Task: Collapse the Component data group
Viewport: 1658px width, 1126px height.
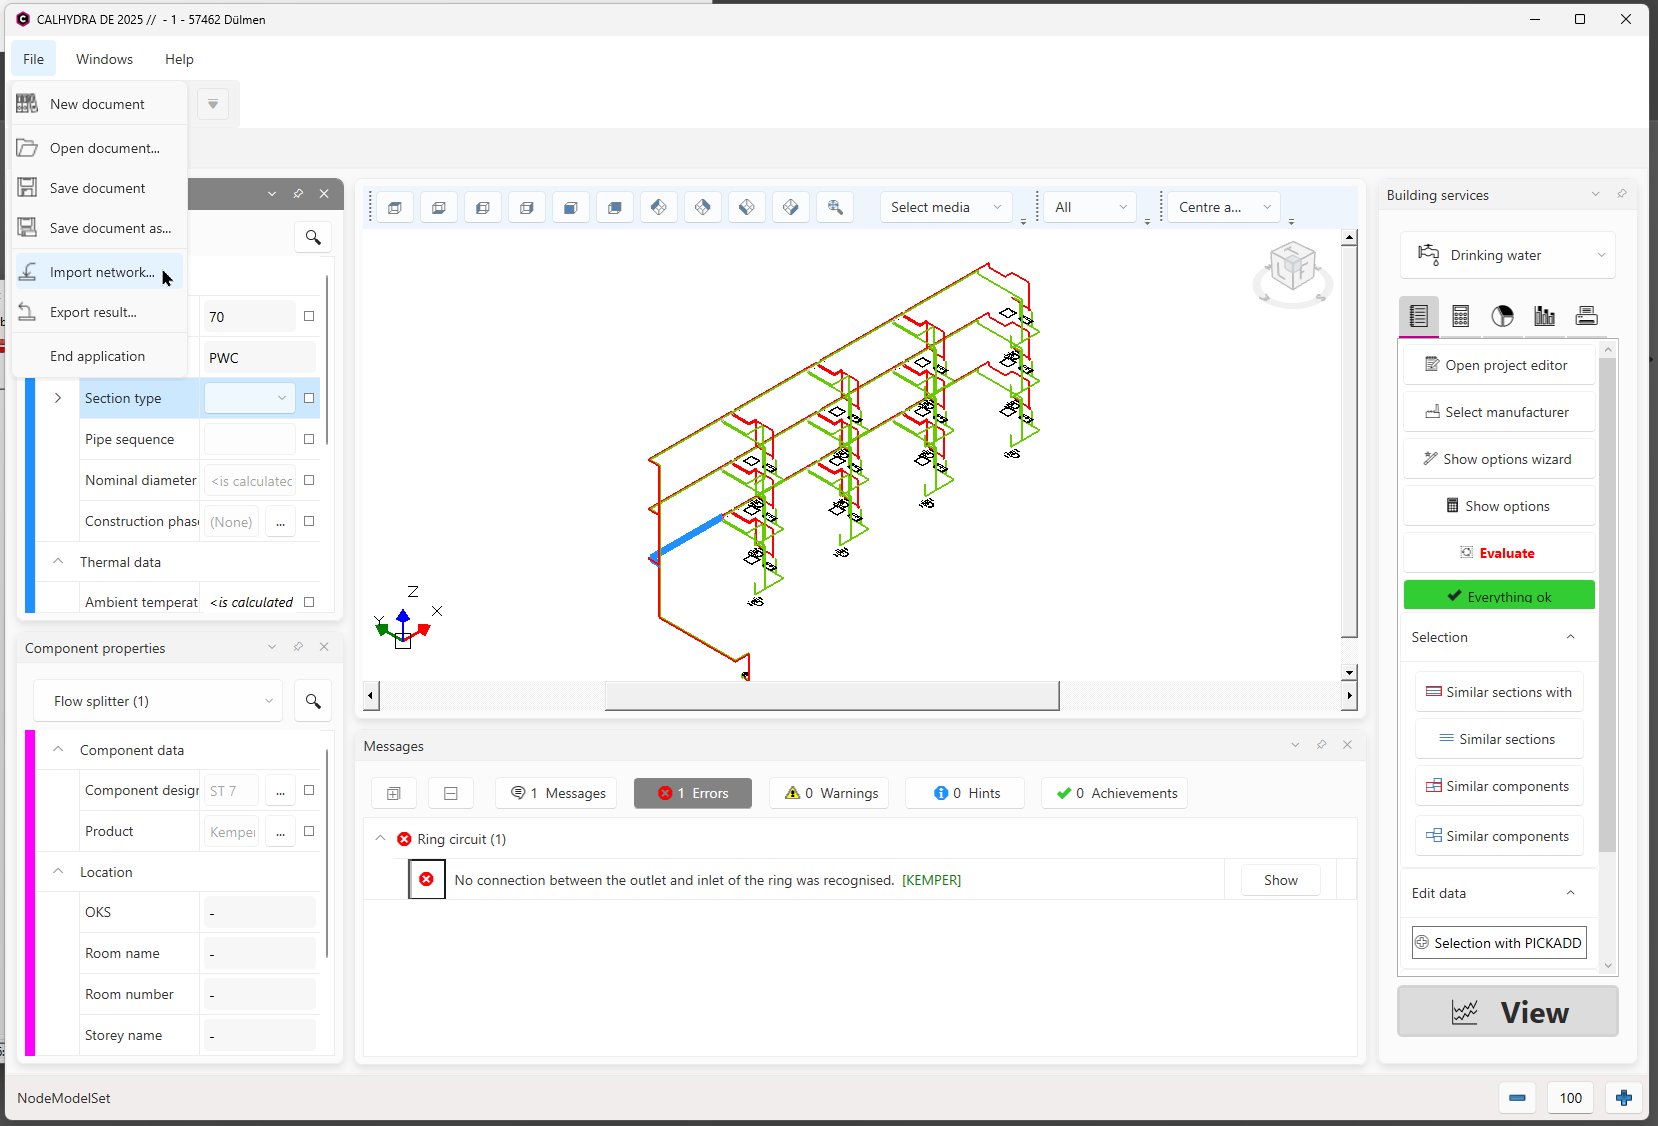Action: pyautogui.click(x=58, y=749)
